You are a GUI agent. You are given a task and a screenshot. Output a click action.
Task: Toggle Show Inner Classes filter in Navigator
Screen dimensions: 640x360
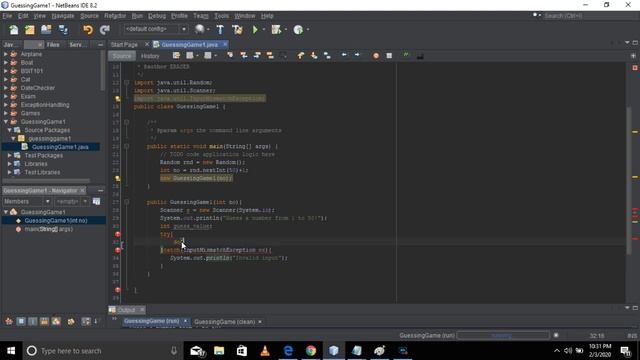tap(56, 322)
